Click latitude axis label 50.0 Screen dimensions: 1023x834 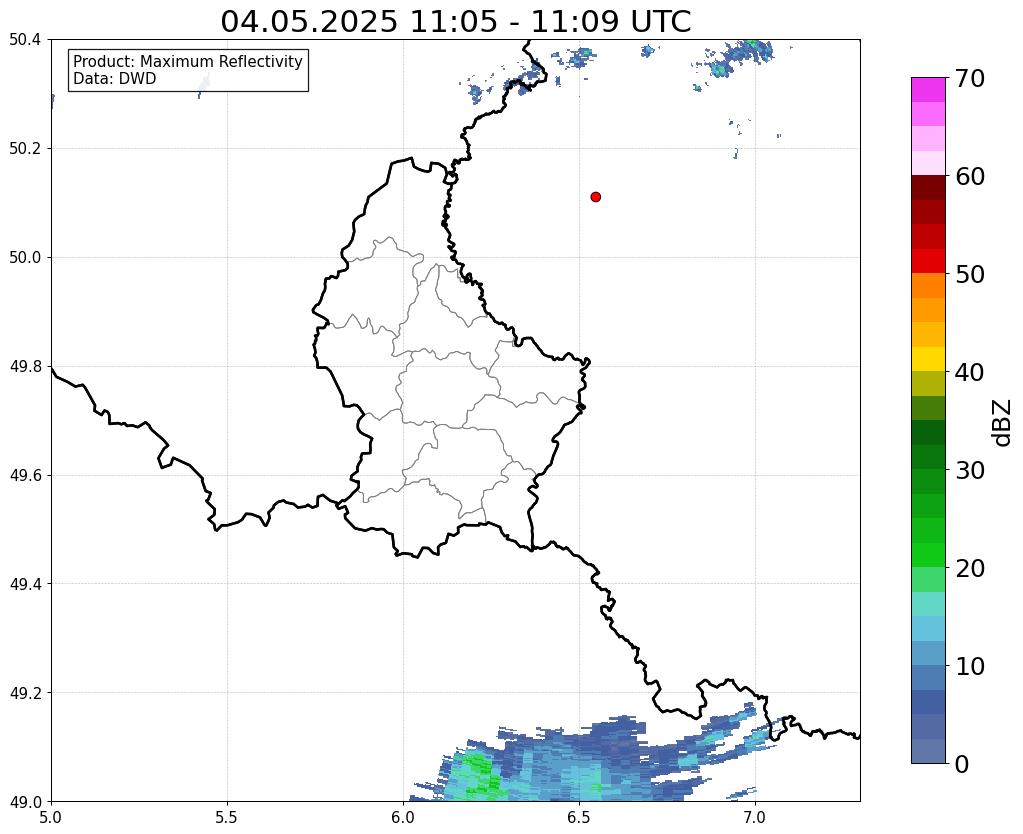coord(25,258)
